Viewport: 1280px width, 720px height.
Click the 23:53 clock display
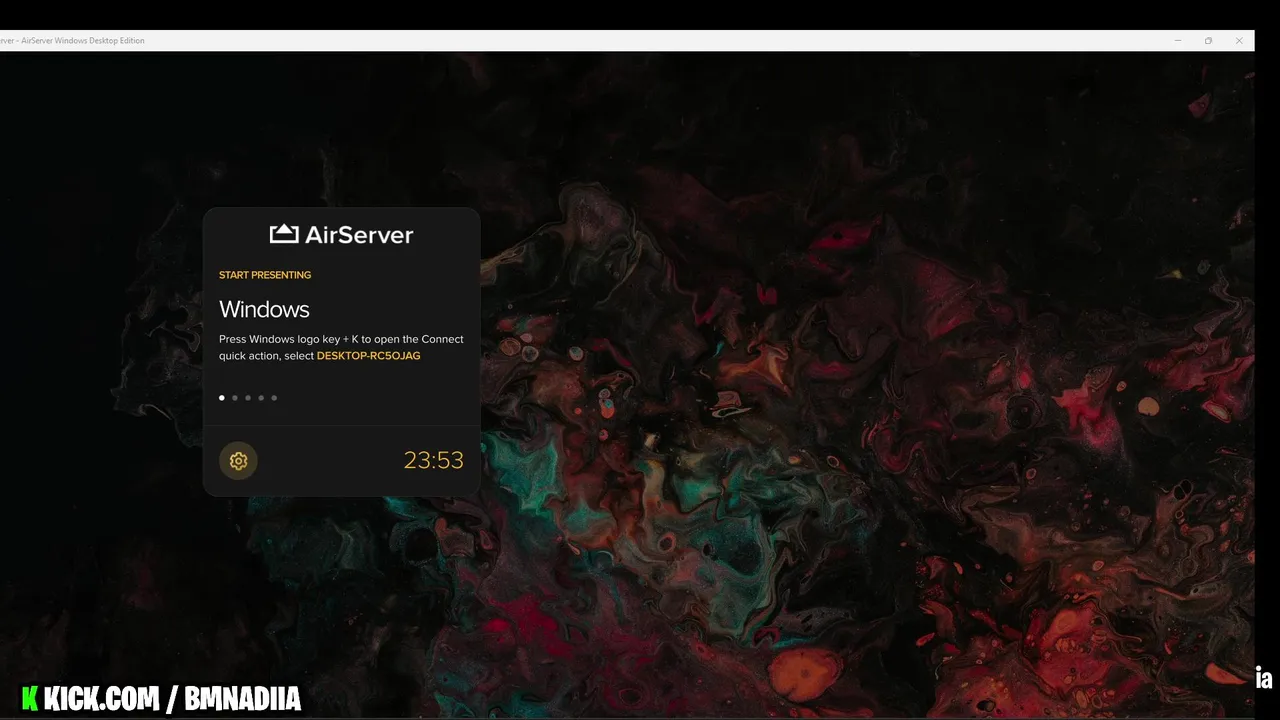[433, 460]
